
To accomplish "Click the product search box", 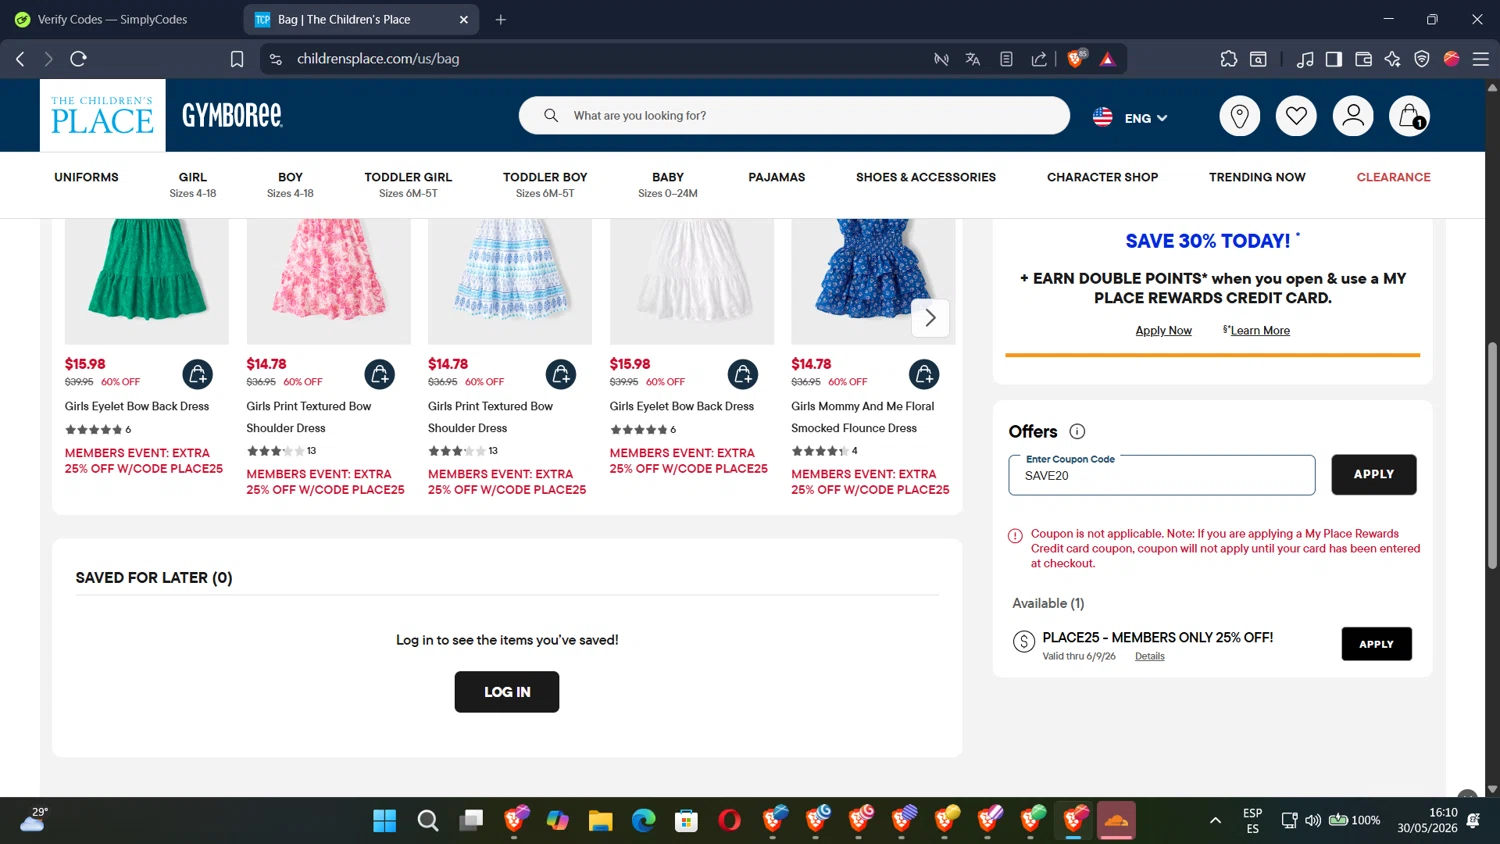I will pyautogui.click(x=794, y=116).
